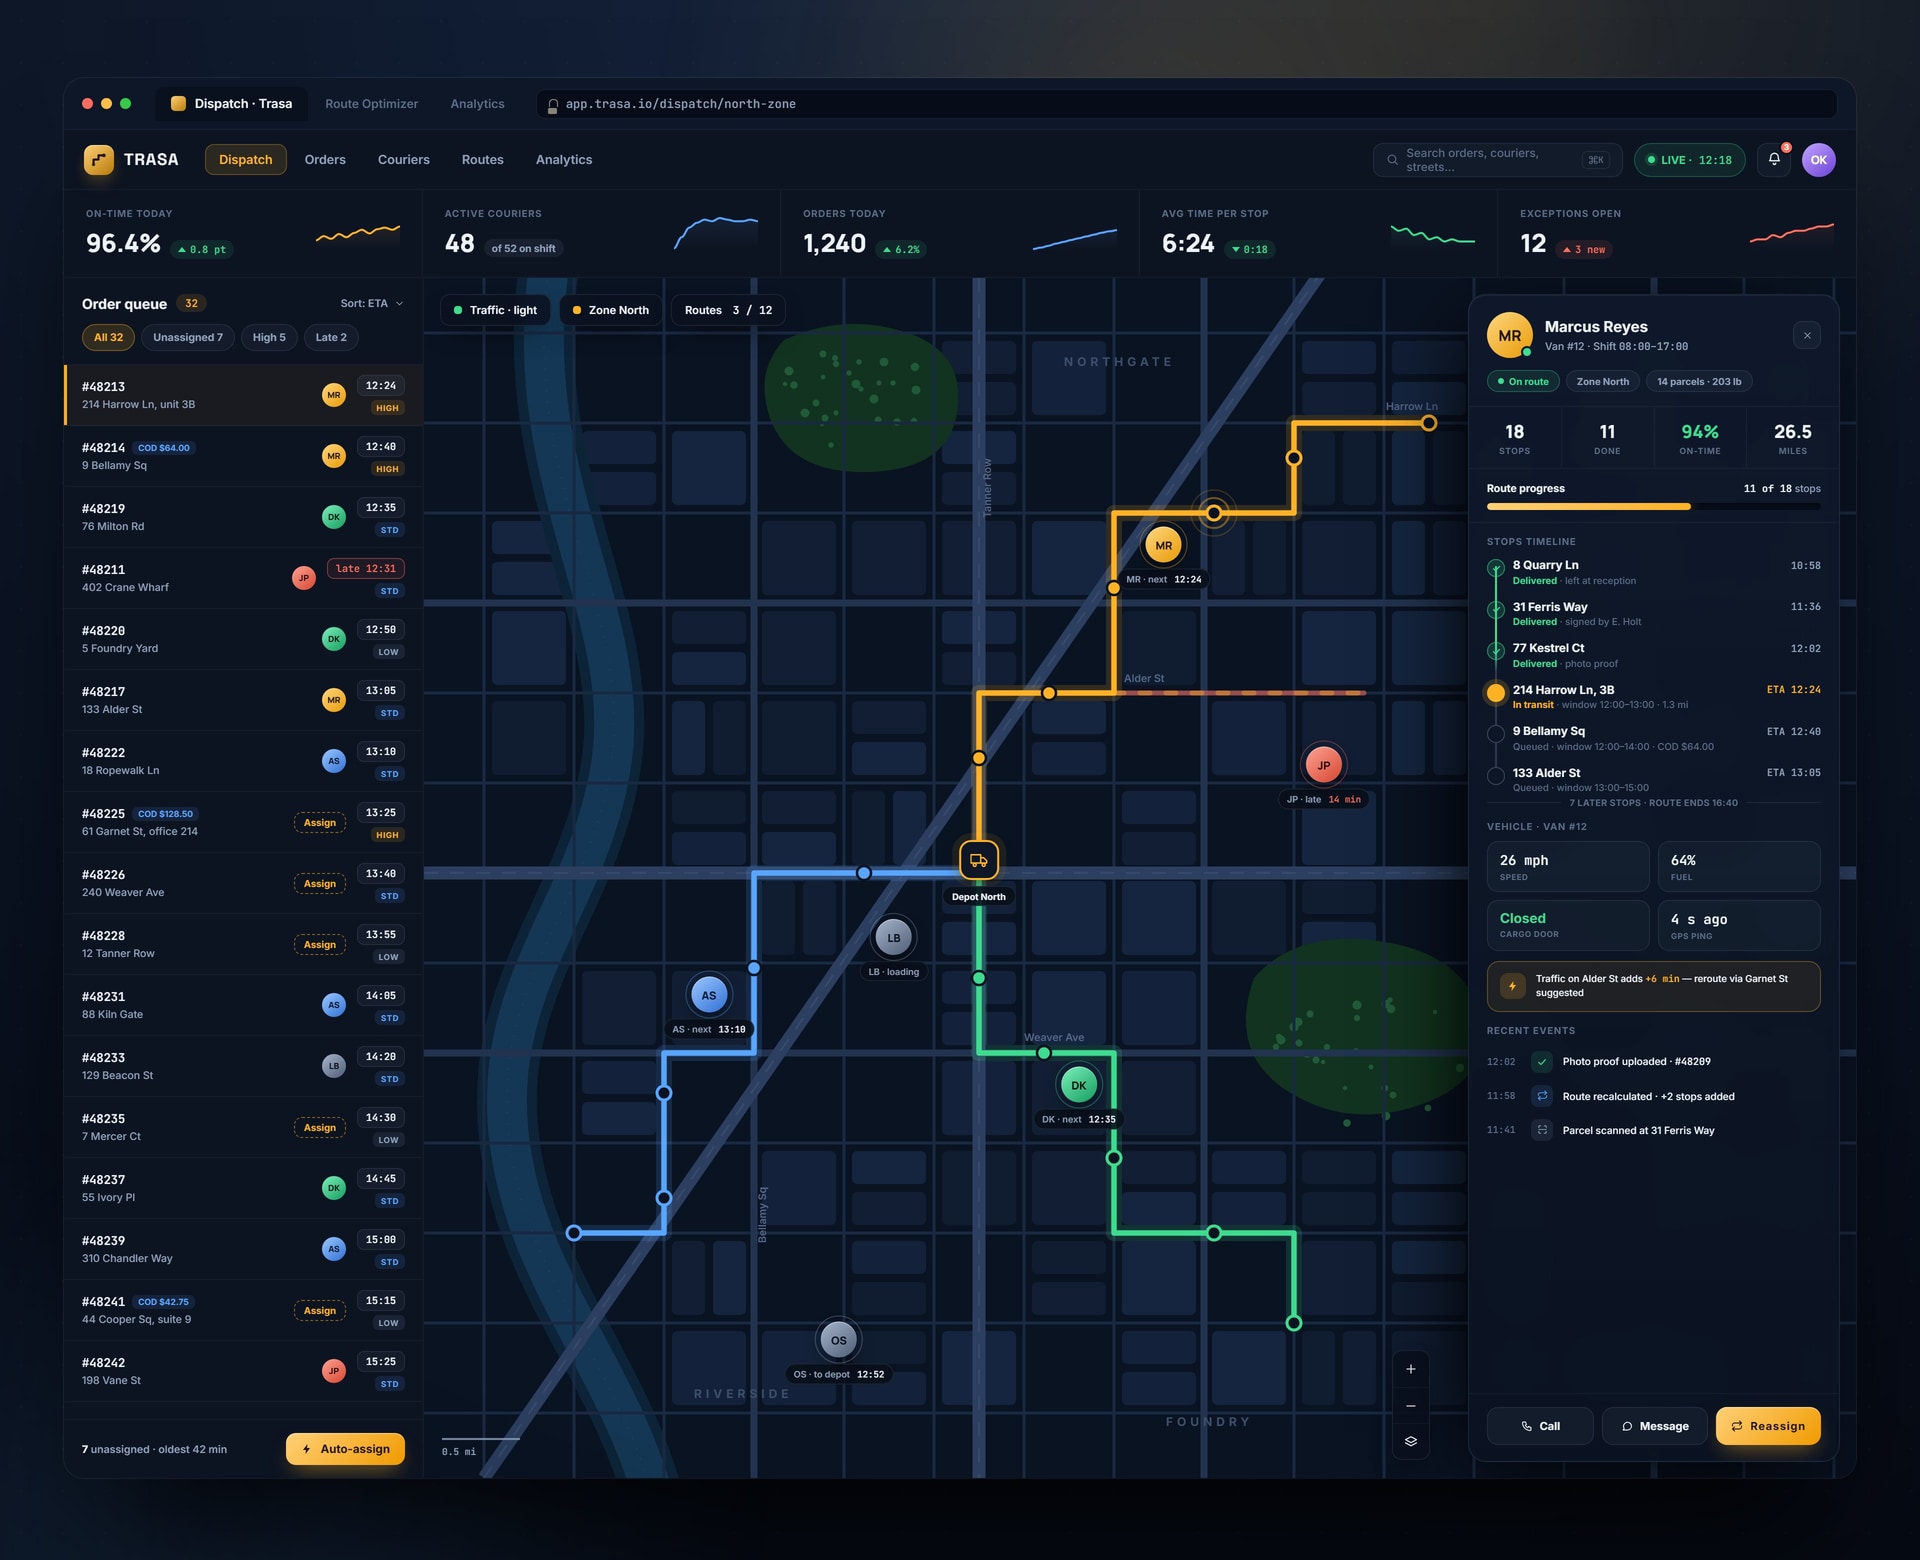Viewport: 1920px width, 1560px height.
Task: Click the Reassign button
Action: point(1768,1426)
